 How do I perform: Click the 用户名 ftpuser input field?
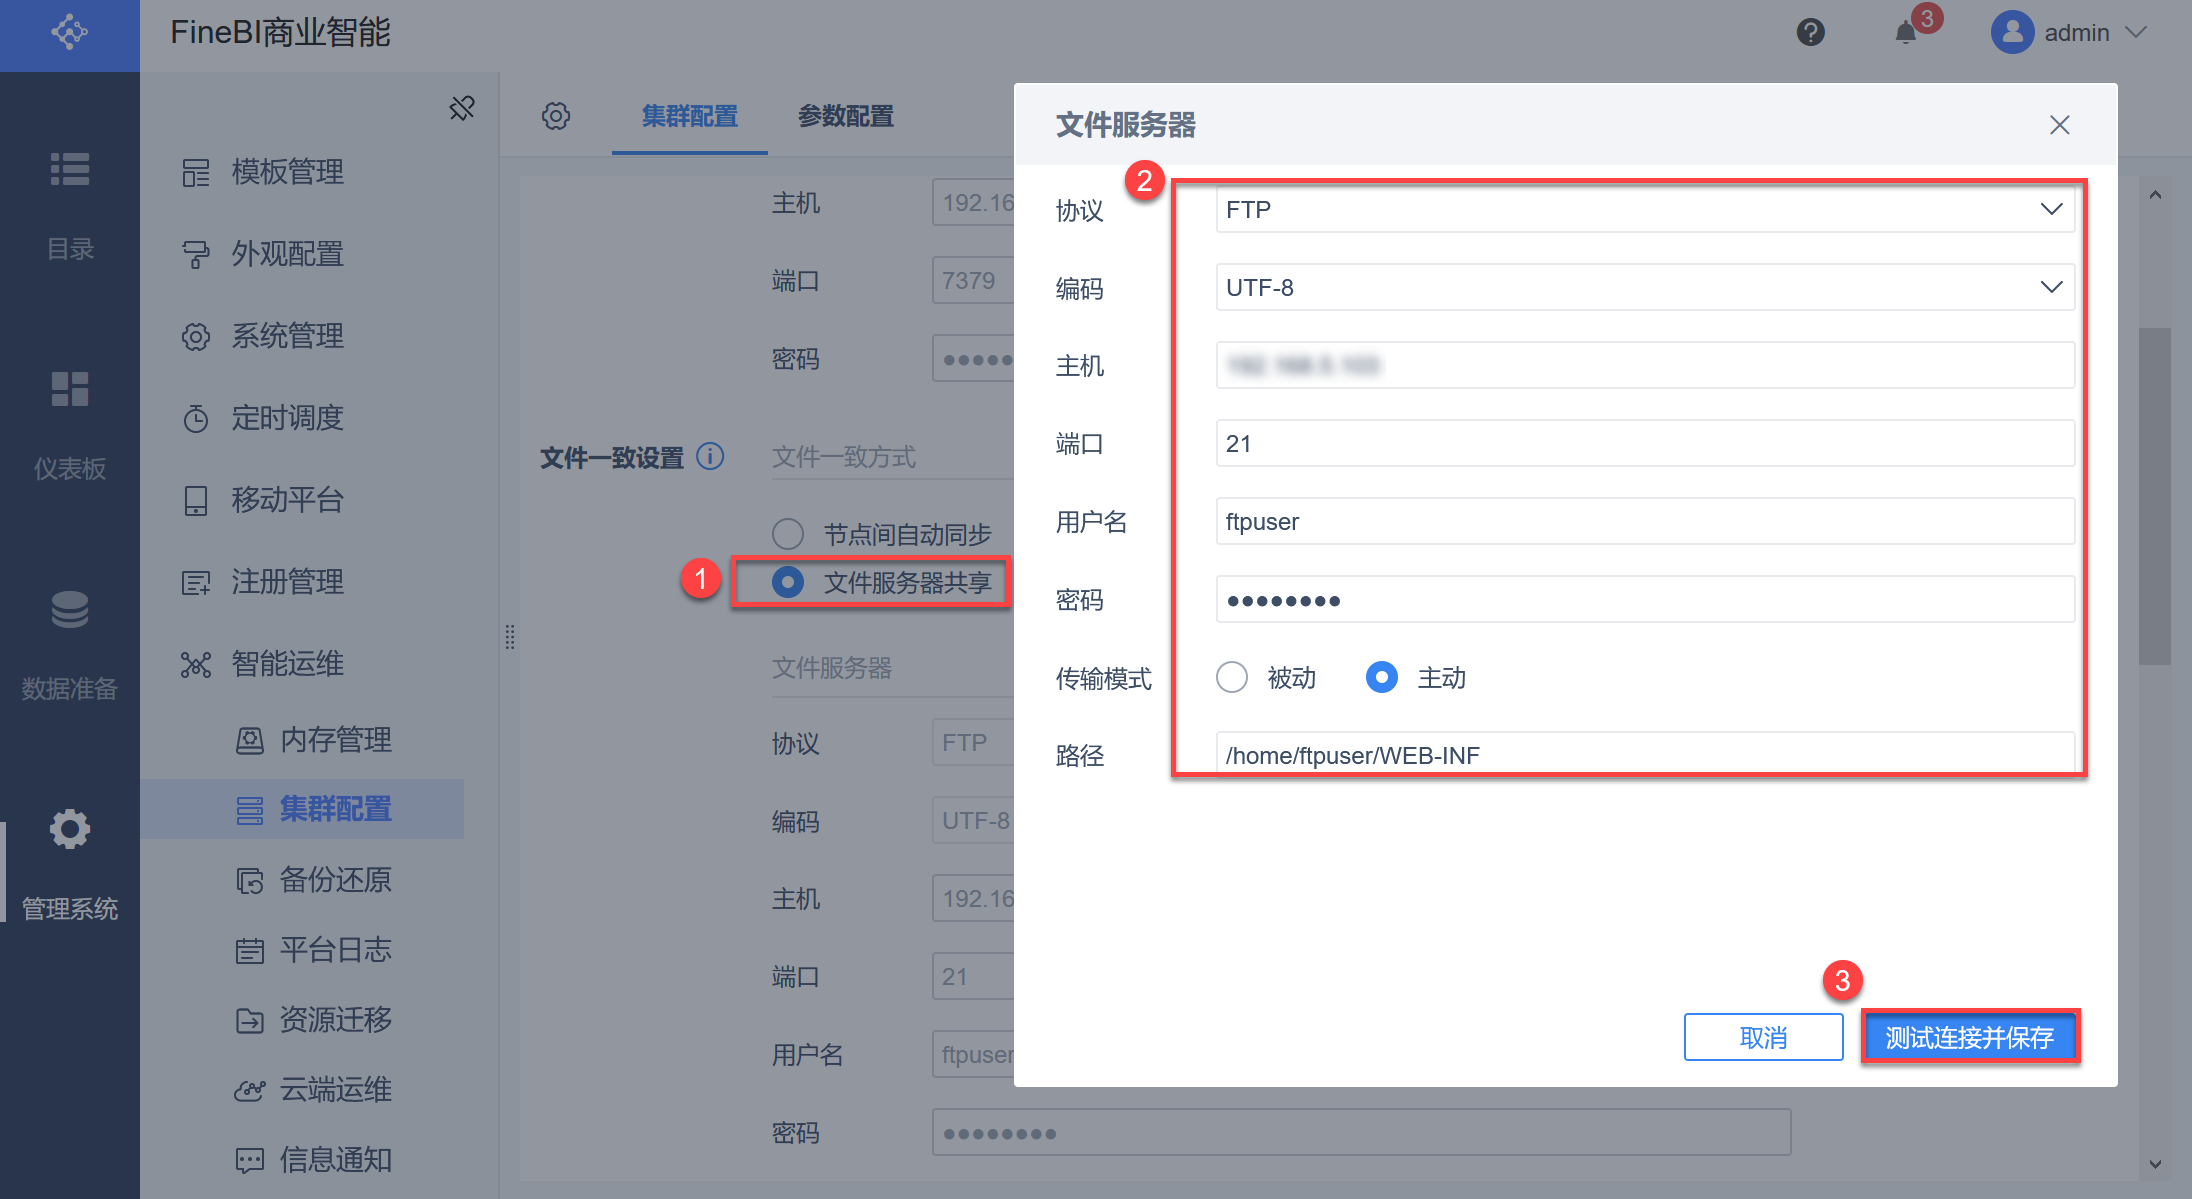[x=1645, y=522]
